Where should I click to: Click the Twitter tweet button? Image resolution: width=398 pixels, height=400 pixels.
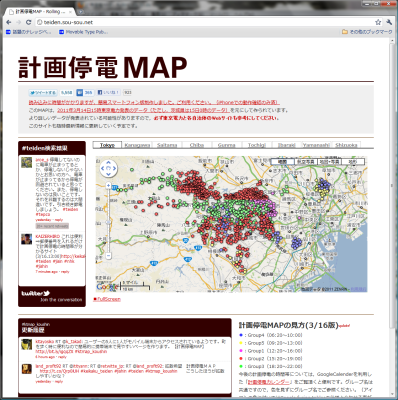coord(43,93)
